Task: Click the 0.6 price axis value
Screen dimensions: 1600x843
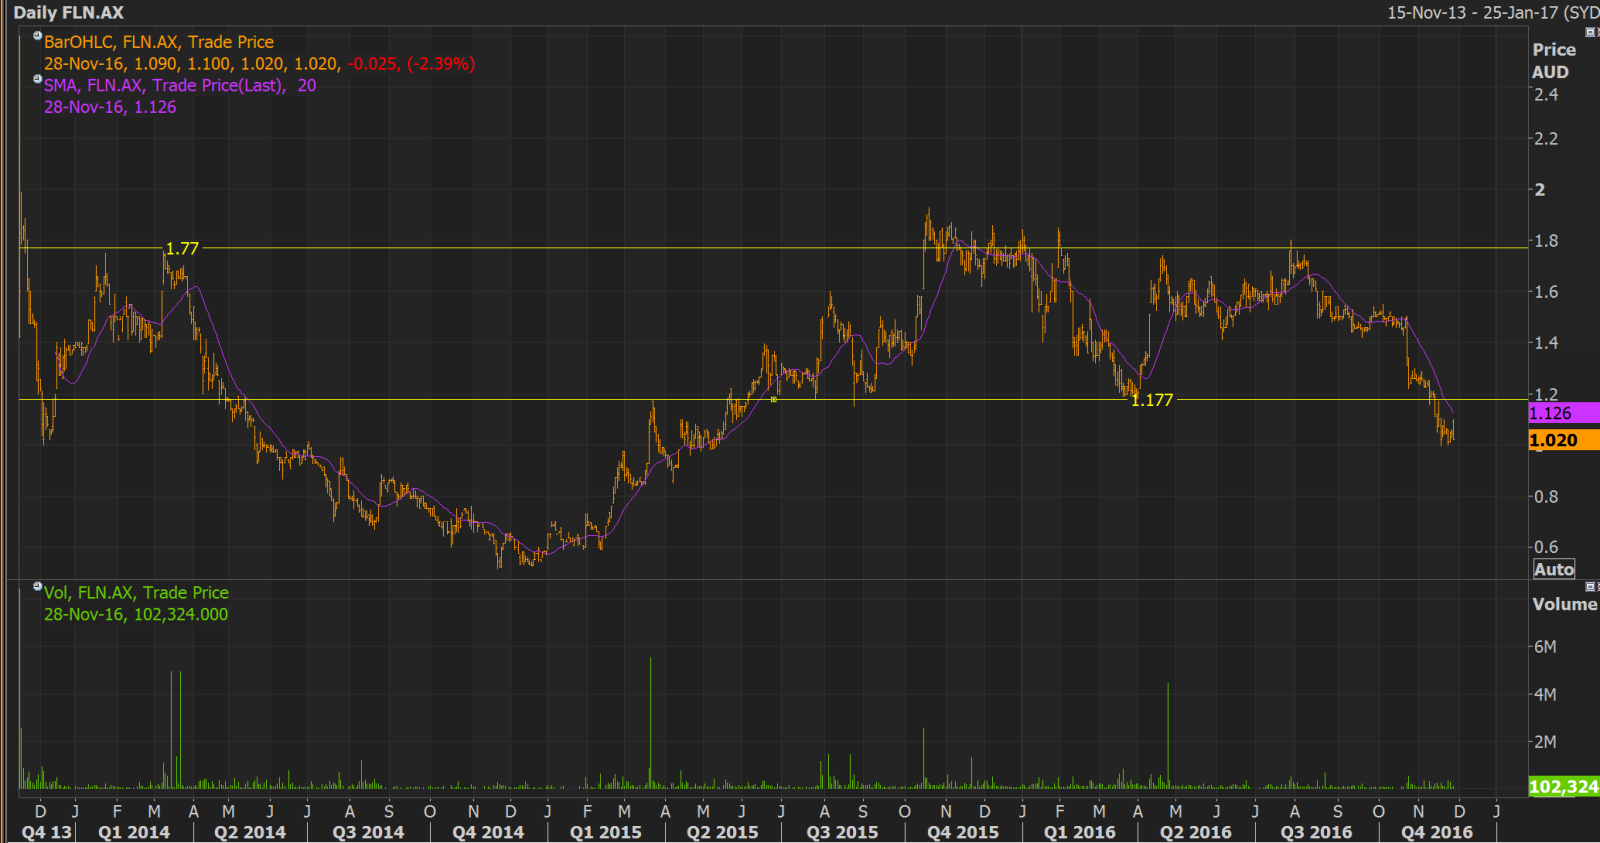Action: point(1546,547)
